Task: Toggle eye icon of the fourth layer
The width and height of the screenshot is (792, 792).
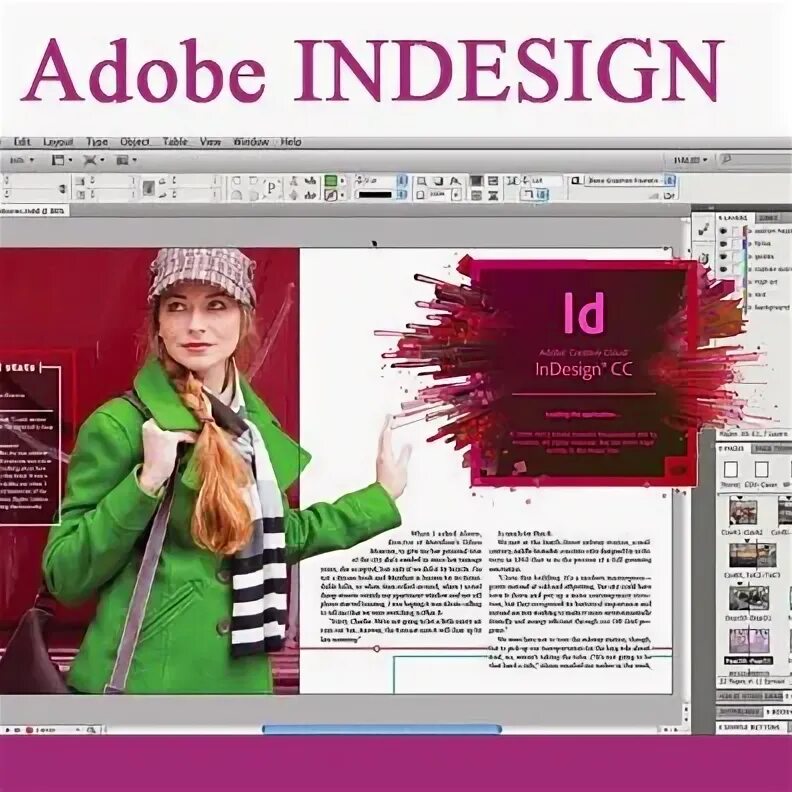Action: [x=723, y=269]
